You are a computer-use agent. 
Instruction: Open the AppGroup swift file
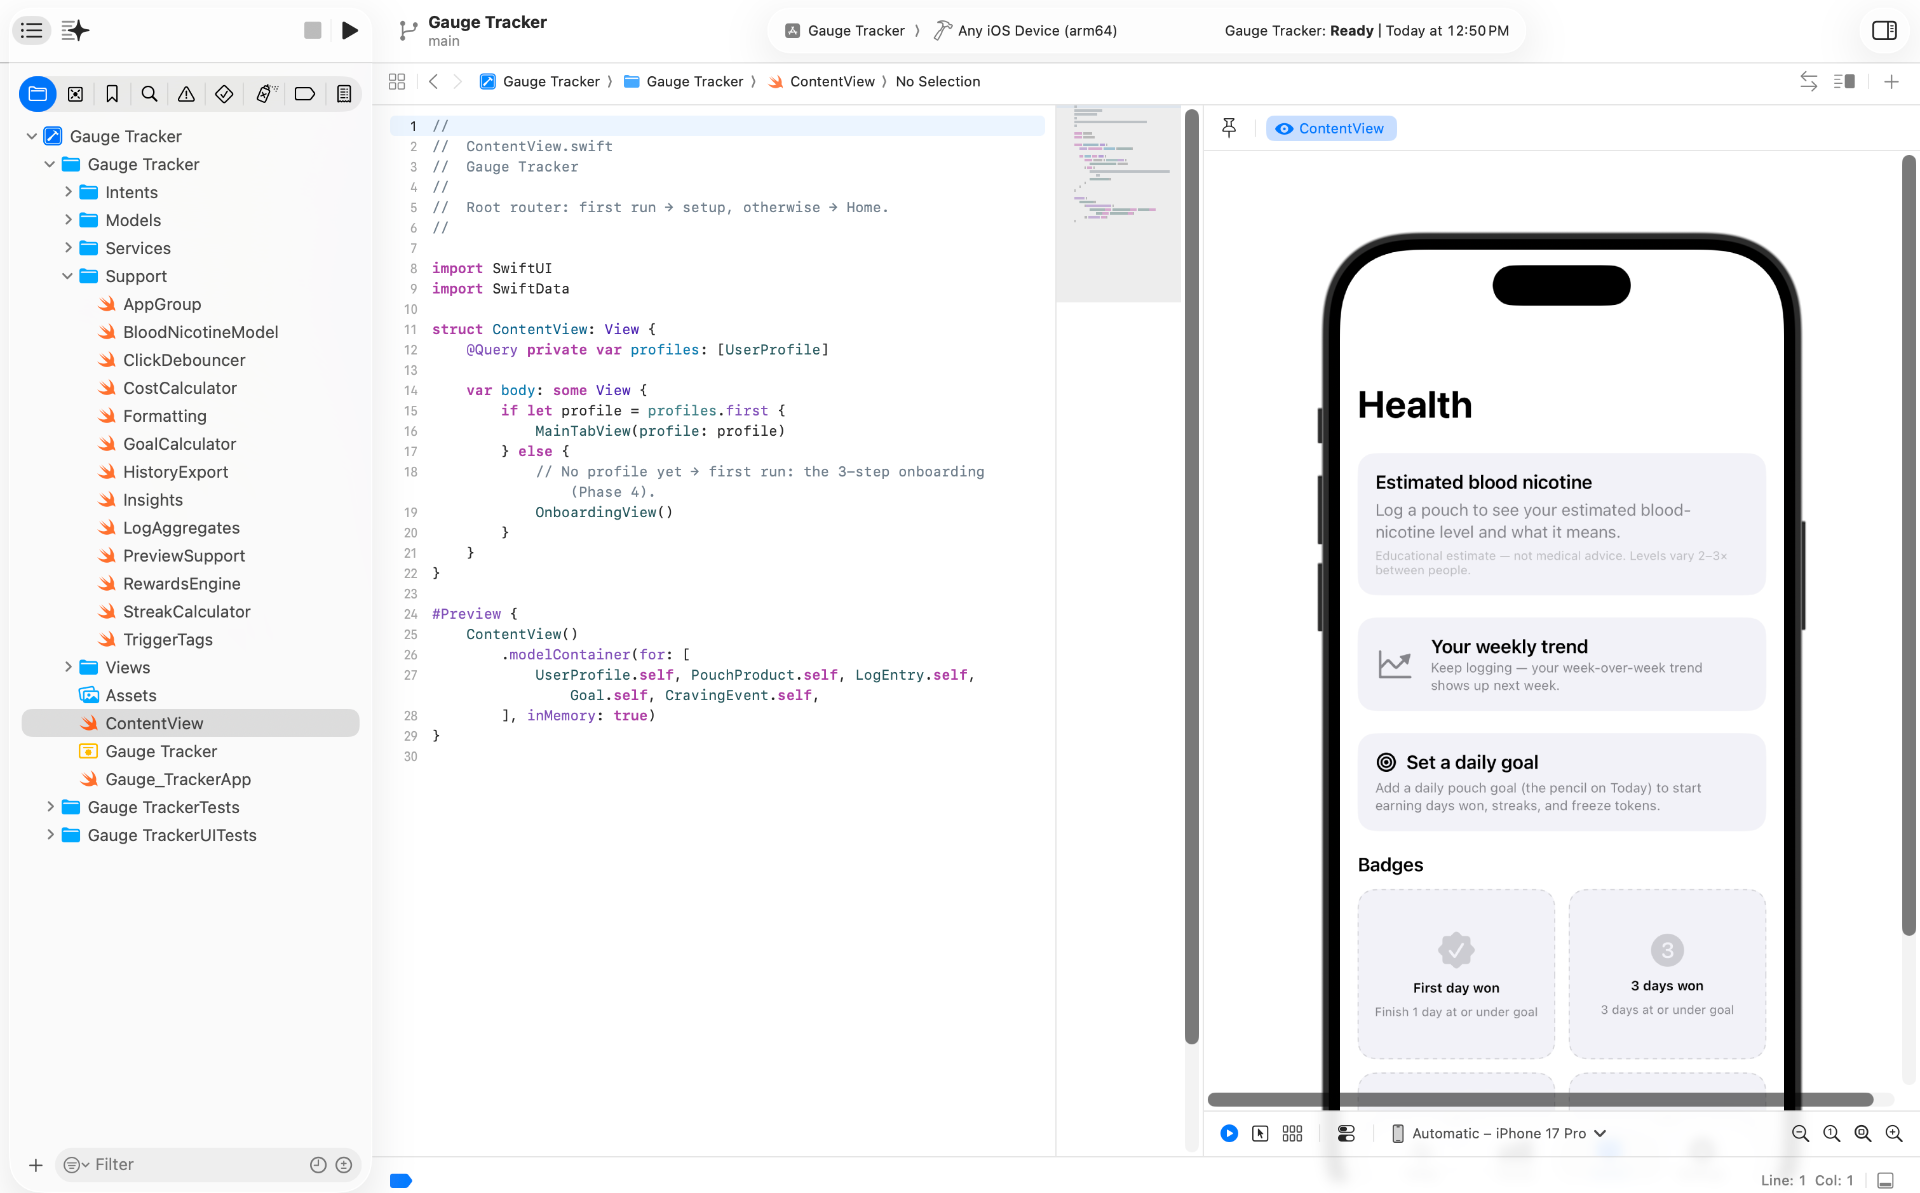(x=162, y=304)
